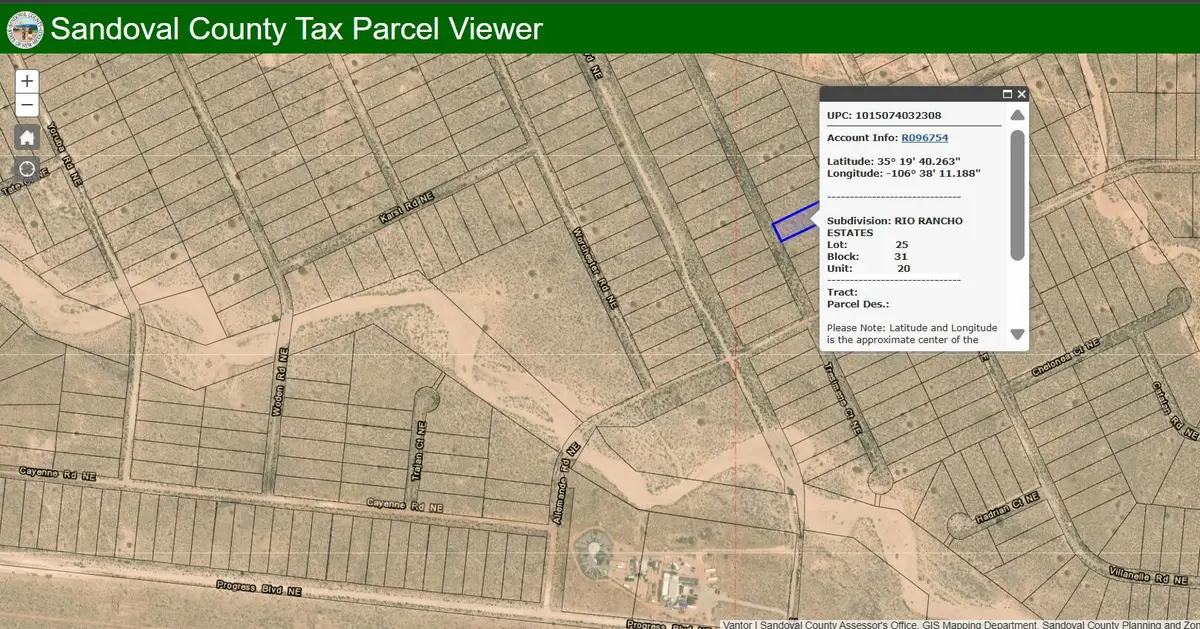Click the Trajan Ct NE cul-de-sac label
This screenshot has width=1200, height=629.
coord(417,458)
